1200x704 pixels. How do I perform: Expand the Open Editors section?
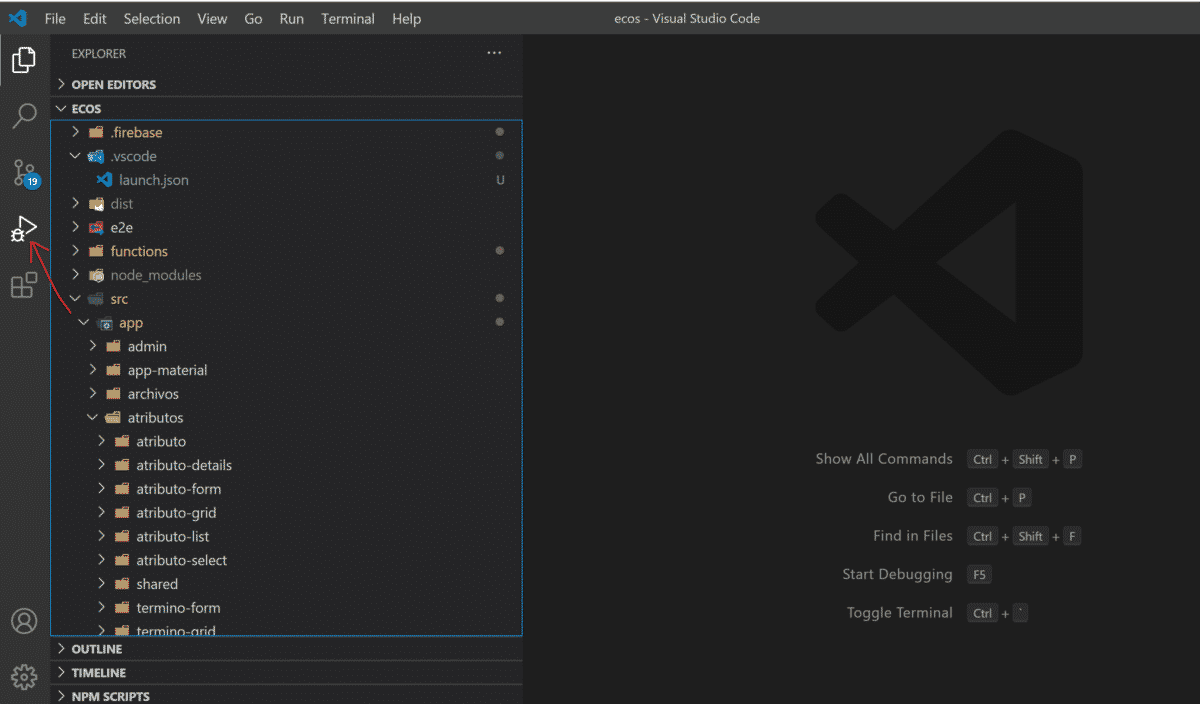pyautogui.click(x=62, y=84)
